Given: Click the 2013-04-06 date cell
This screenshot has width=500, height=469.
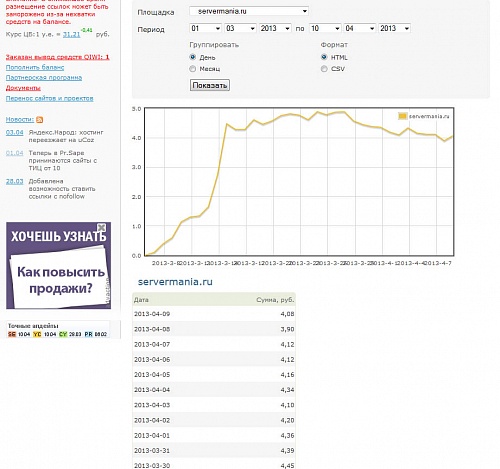Looking at the screenshot, I should pos(152,359).
